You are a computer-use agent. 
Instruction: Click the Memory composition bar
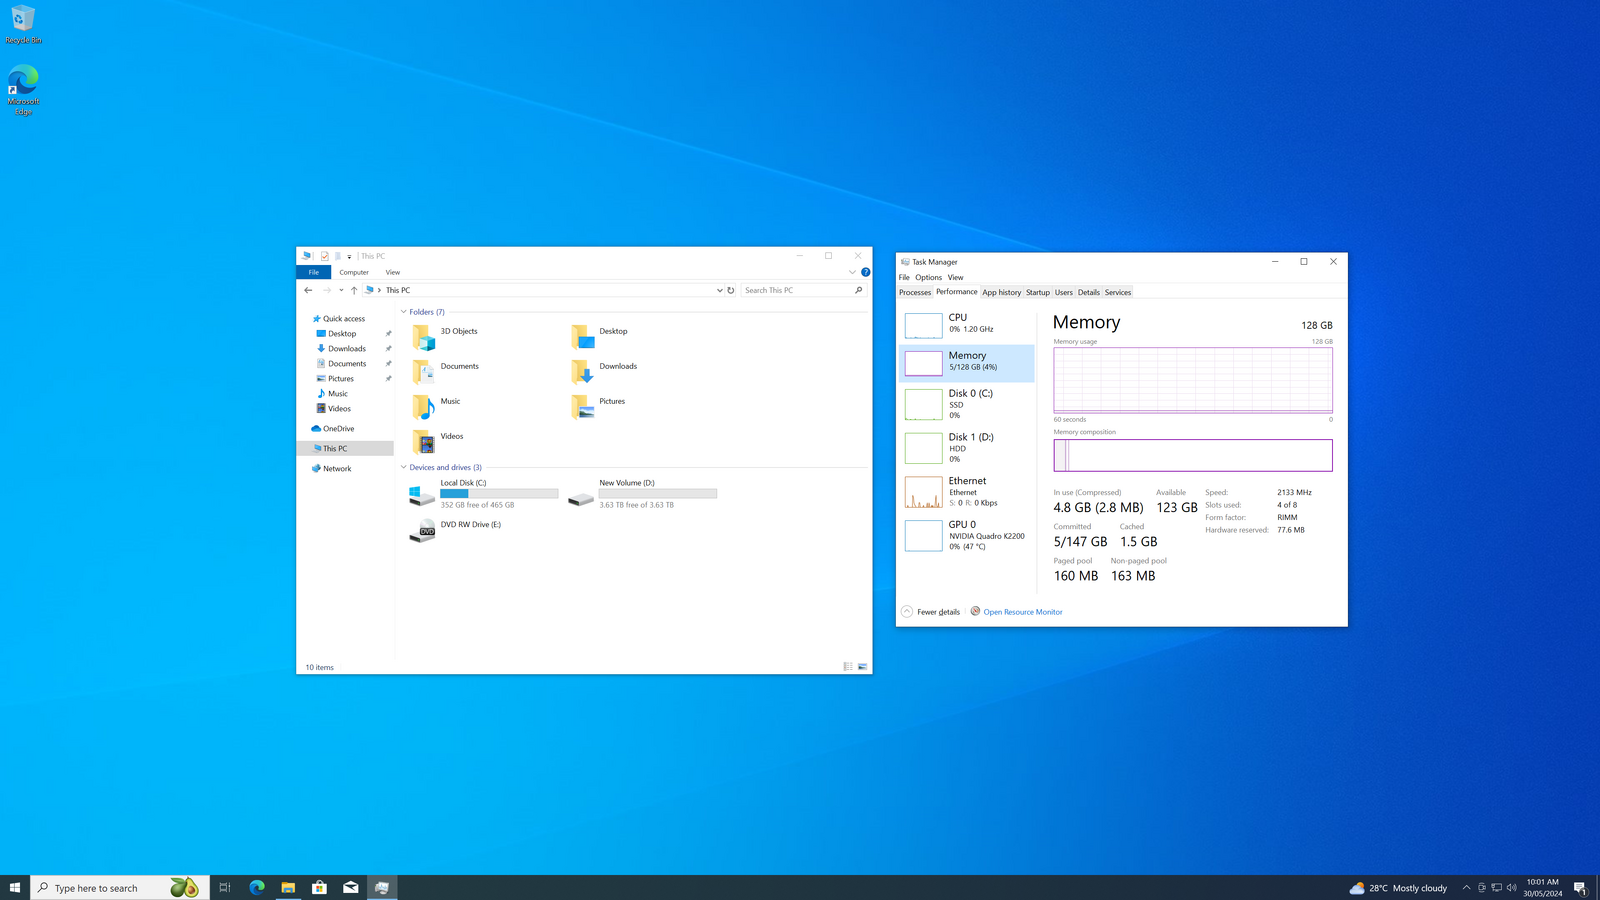(x=1193, y=456)
